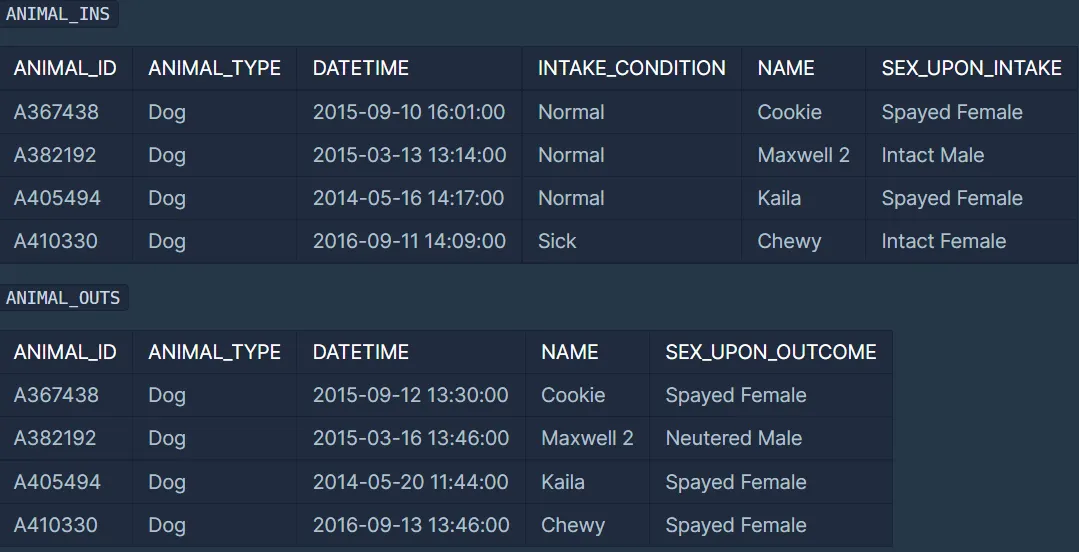Select the INTAKE_CONDITION column header
The width and height of the screenshot is (1079, 552).
(x=632, y=67)
